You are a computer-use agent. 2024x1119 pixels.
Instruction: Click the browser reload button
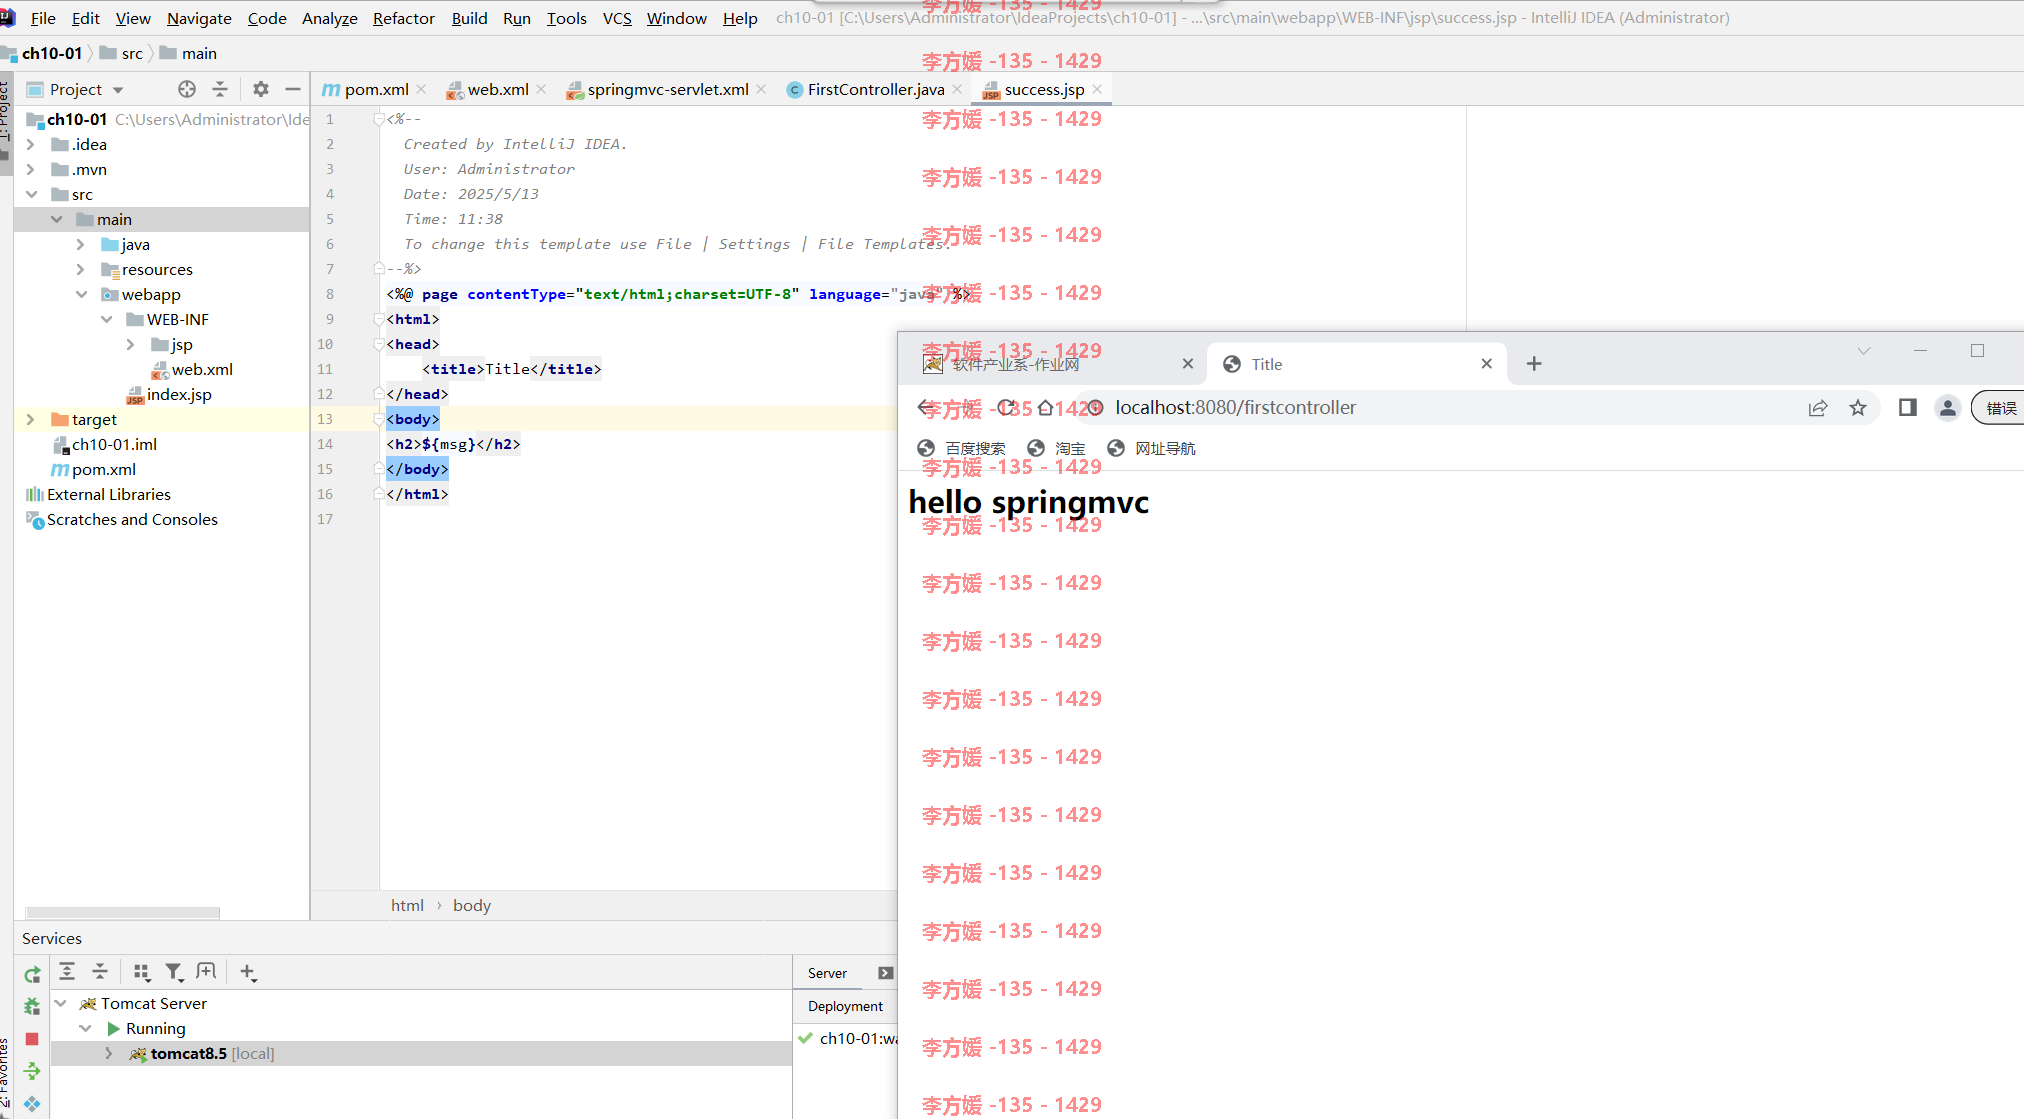click(x=1006, y=407)
